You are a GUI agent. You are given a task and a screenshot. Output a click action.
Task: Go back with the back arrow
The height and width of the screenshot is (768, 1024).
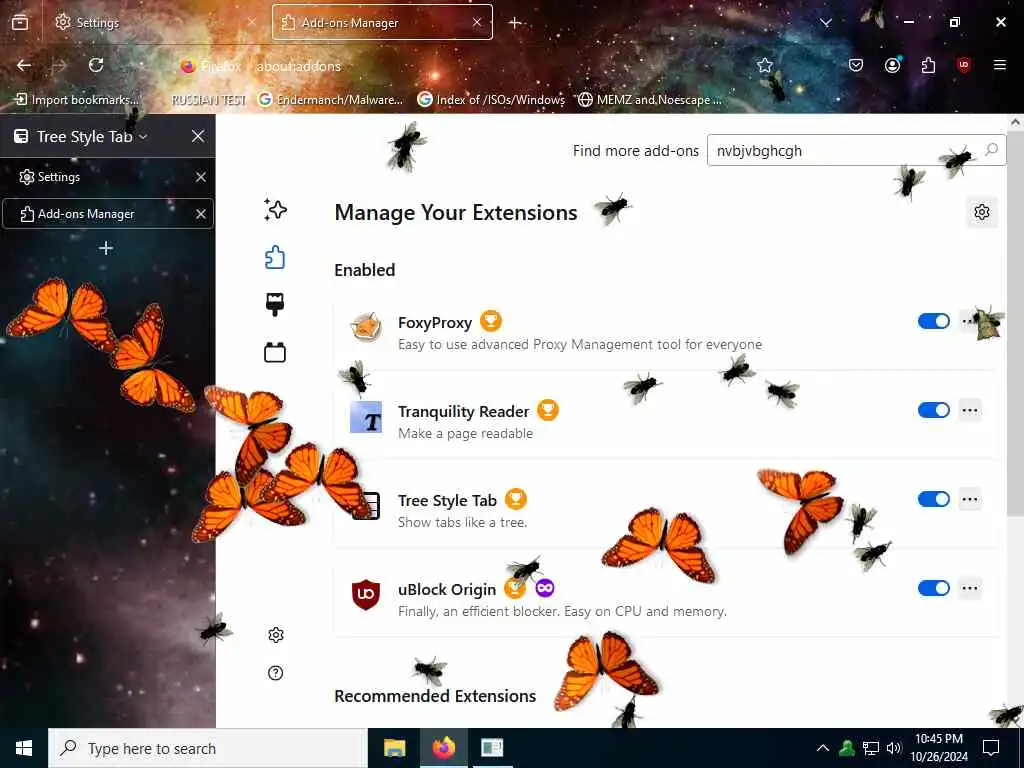24,65
